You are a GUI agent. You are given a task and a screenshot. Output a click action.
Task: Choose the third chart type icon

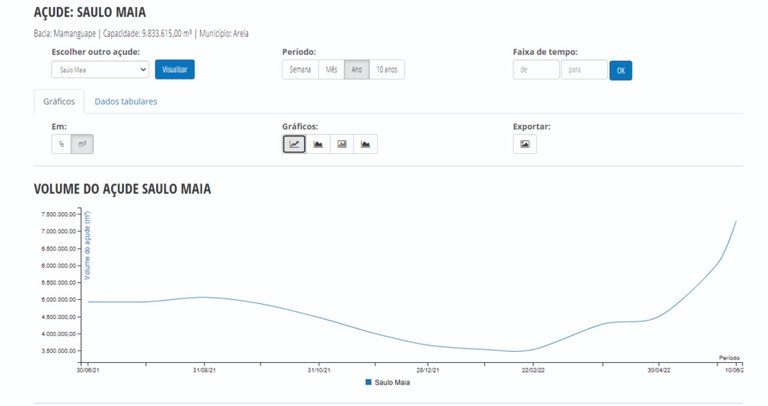(x=342, y=144)
